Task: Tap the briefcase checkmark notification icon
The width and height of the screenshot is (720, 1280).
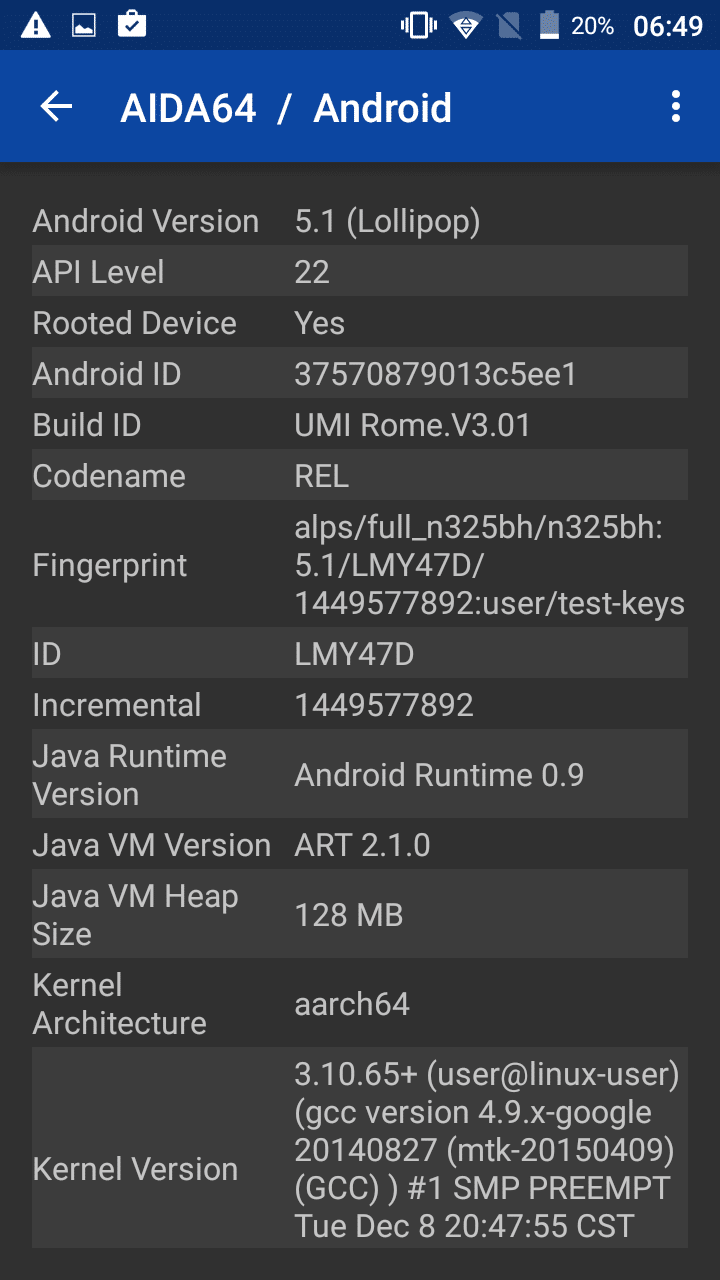Action: pos(132,25)
